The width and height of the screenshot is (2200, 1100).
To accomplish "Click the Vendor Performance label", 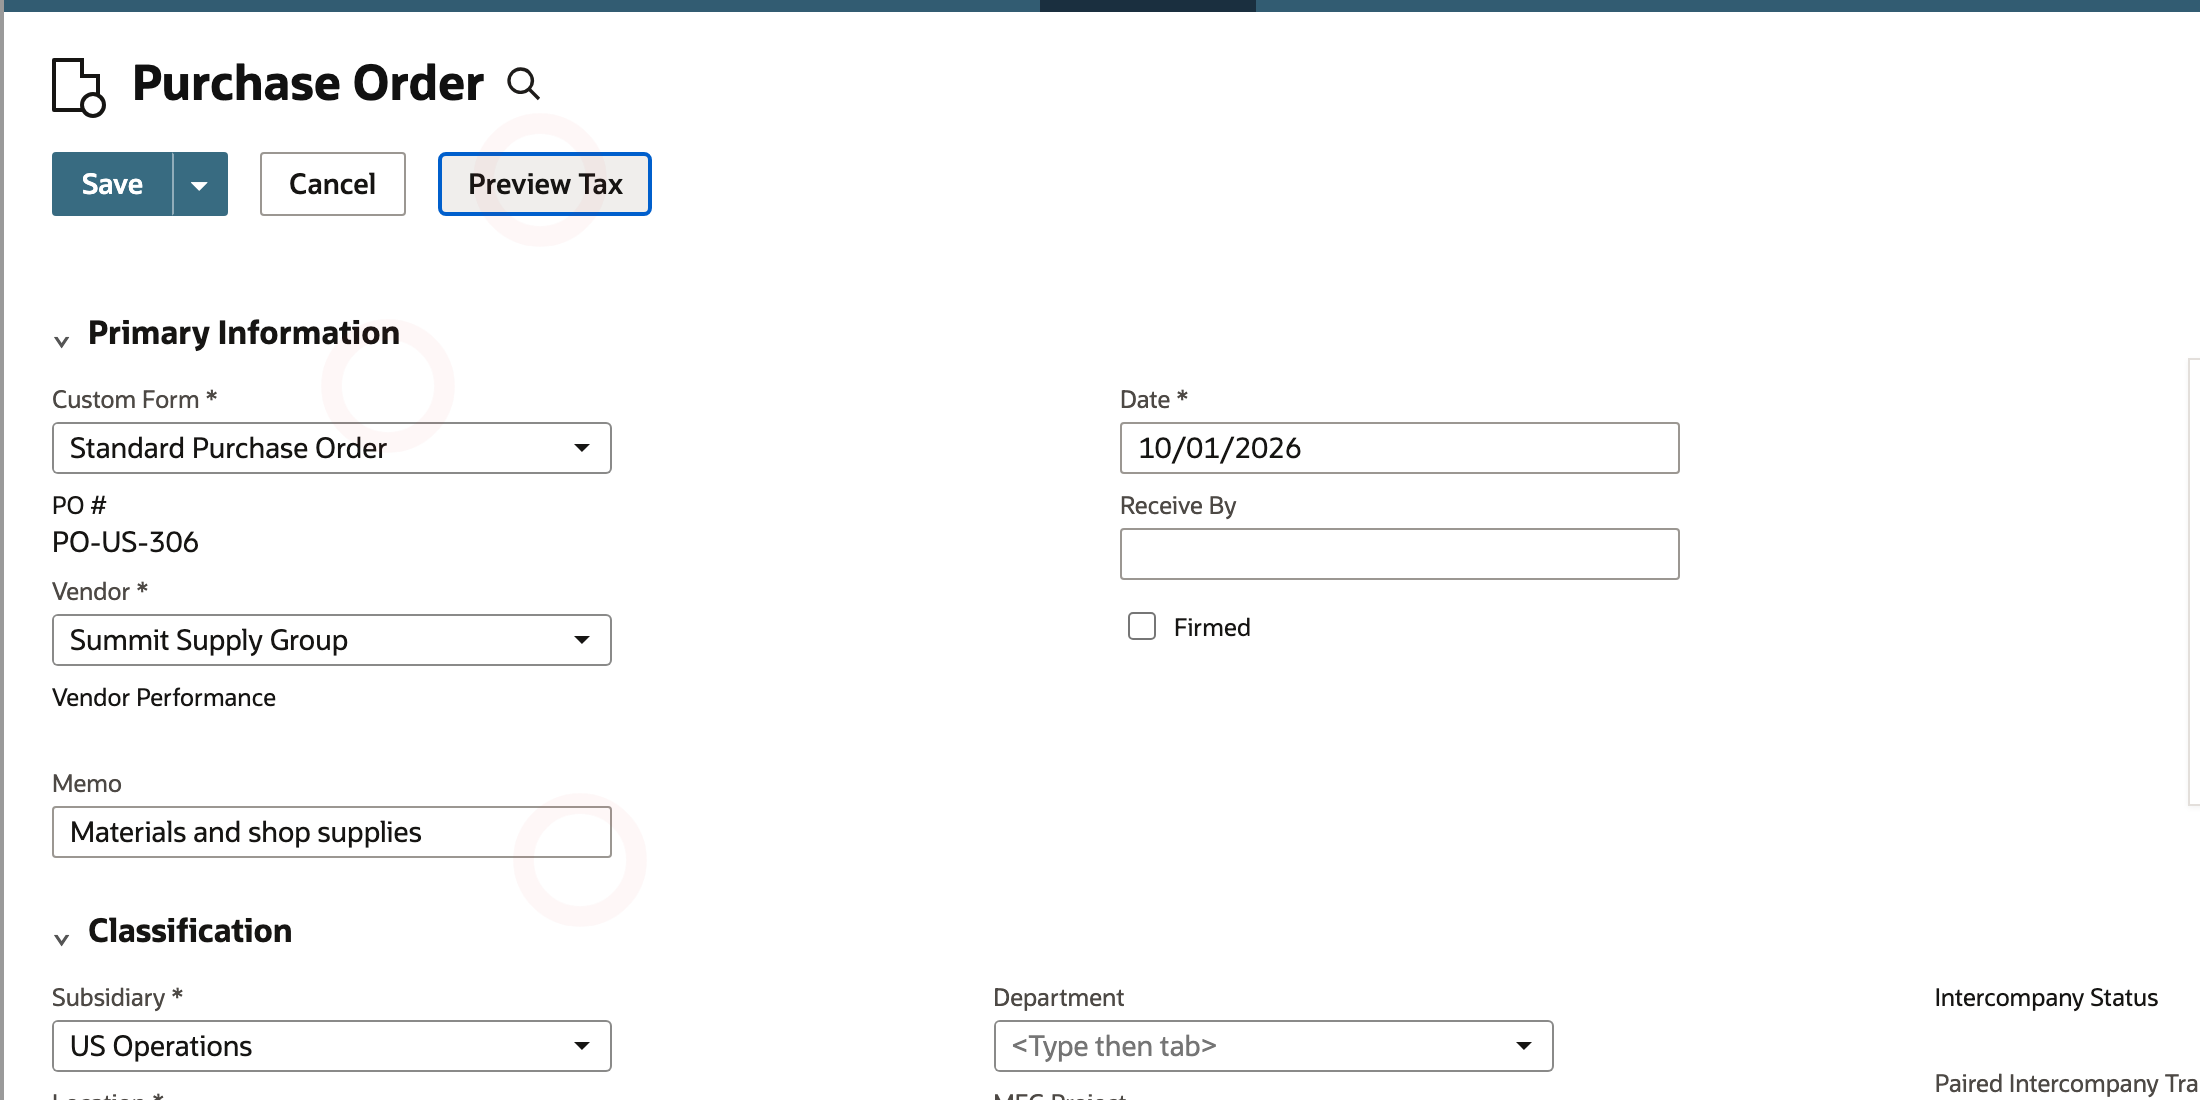I will point(164,697).
